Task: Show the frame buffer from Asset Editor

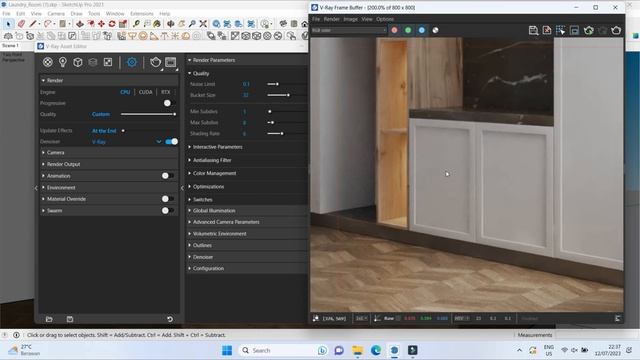Action: click(x=171, y=62)
